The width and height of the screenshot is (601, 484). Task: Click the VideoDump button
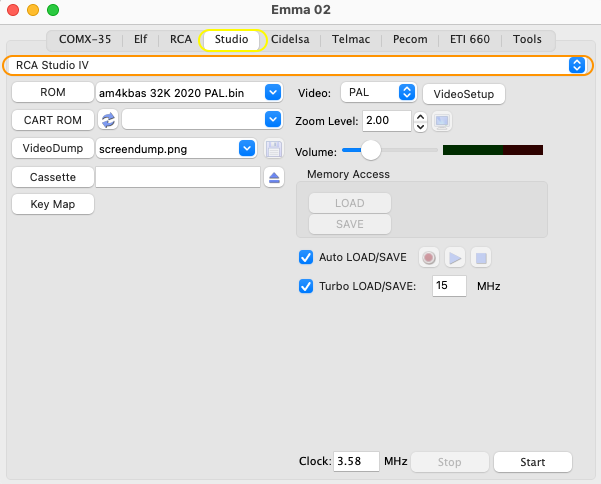click(x=53, y=148)
